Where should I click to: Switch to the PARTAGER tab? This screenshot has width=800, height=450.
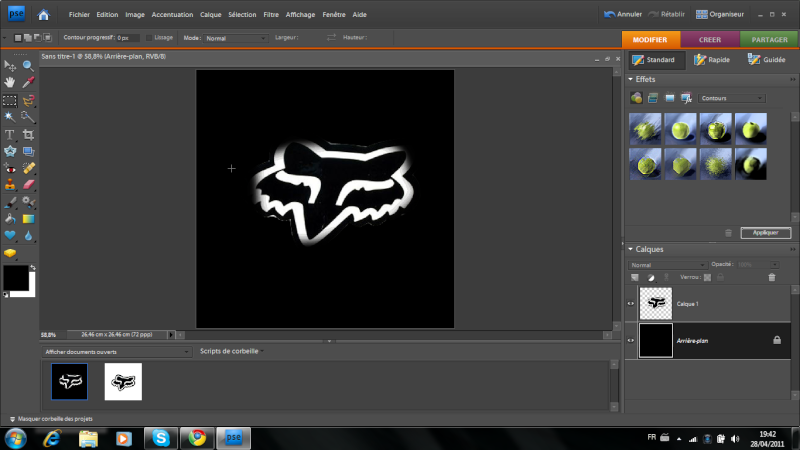point(769,39)
